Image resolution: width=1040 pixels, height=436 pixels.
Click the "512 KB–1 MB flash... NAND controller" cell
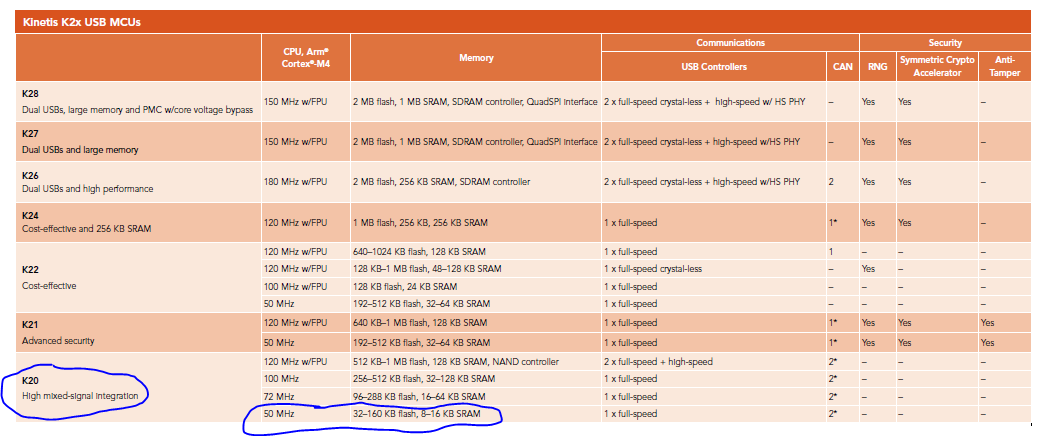(456, 362)
